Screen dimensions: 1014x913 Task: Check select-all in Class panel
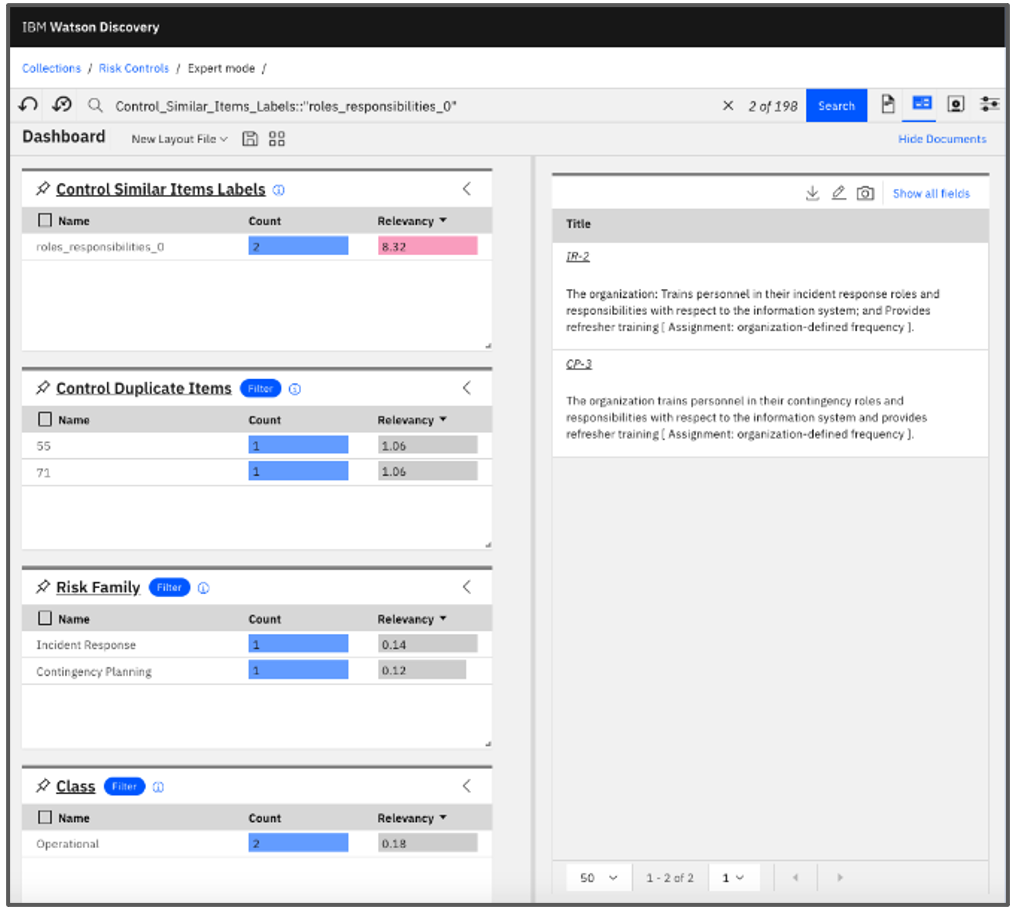point(45,818)
